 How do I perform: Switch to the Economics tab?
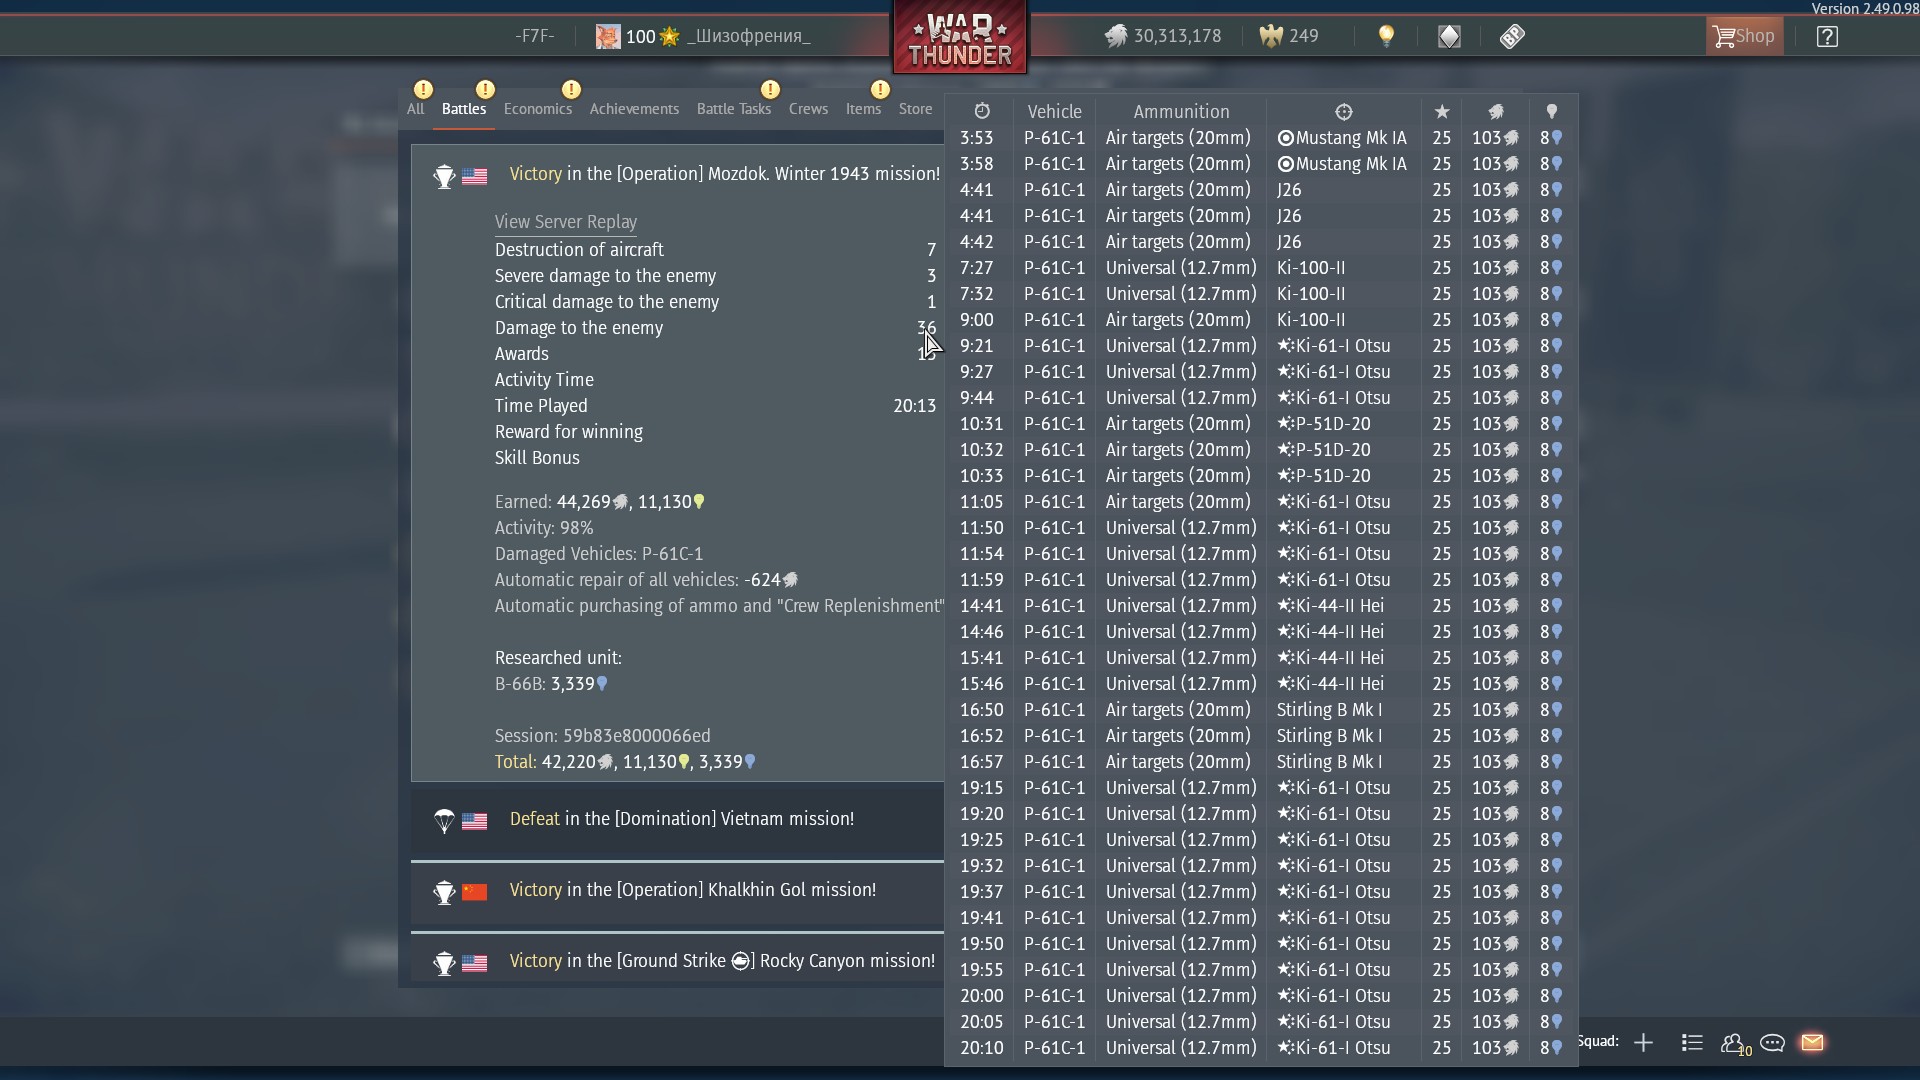(538, 109)
